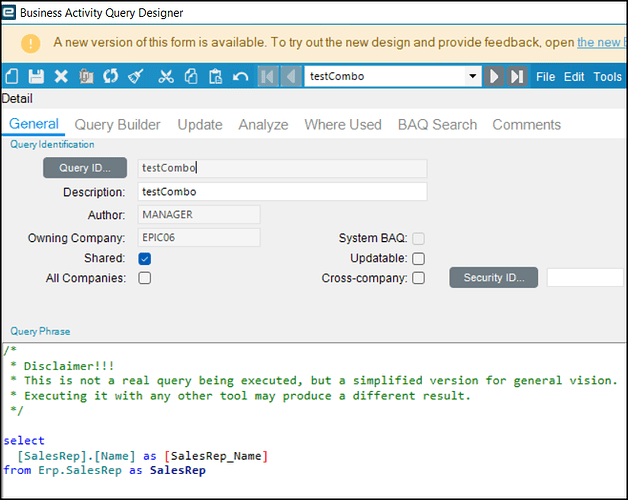This screenshot has width=628, height=500.
Task: Open the testCombo query dropdown
Action: (x=473, y=77)
